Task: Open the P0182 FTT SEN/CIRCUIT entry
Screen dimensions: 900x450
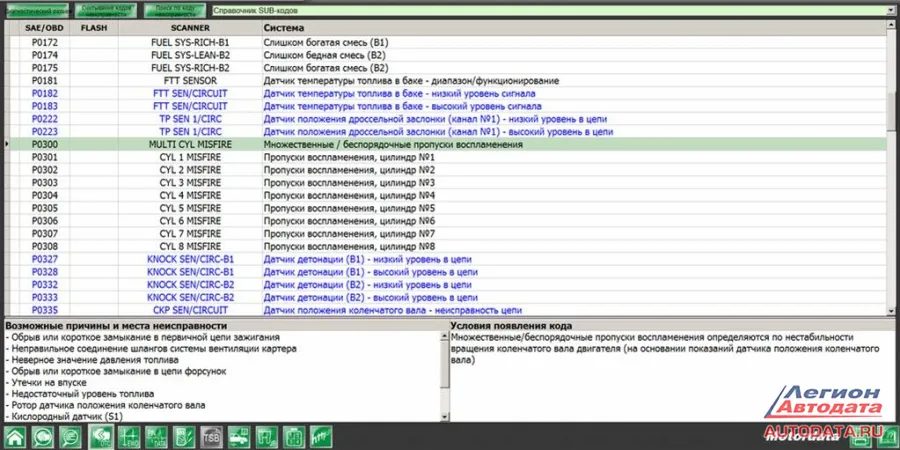Action: [x=190, y=93]
